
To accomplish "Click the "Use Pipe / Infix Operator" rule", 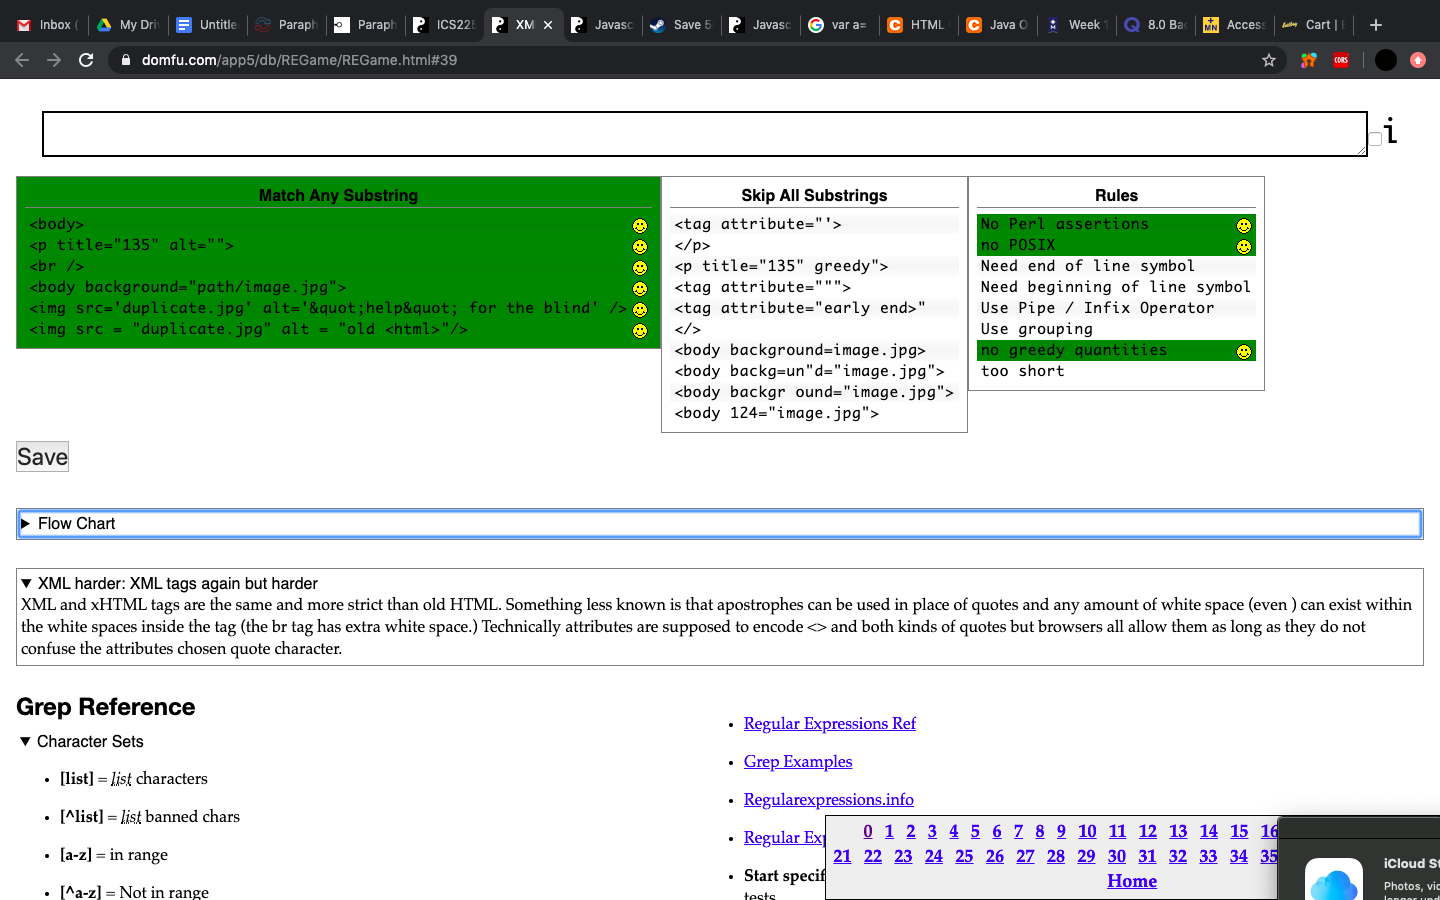I will coord(1116,308).
